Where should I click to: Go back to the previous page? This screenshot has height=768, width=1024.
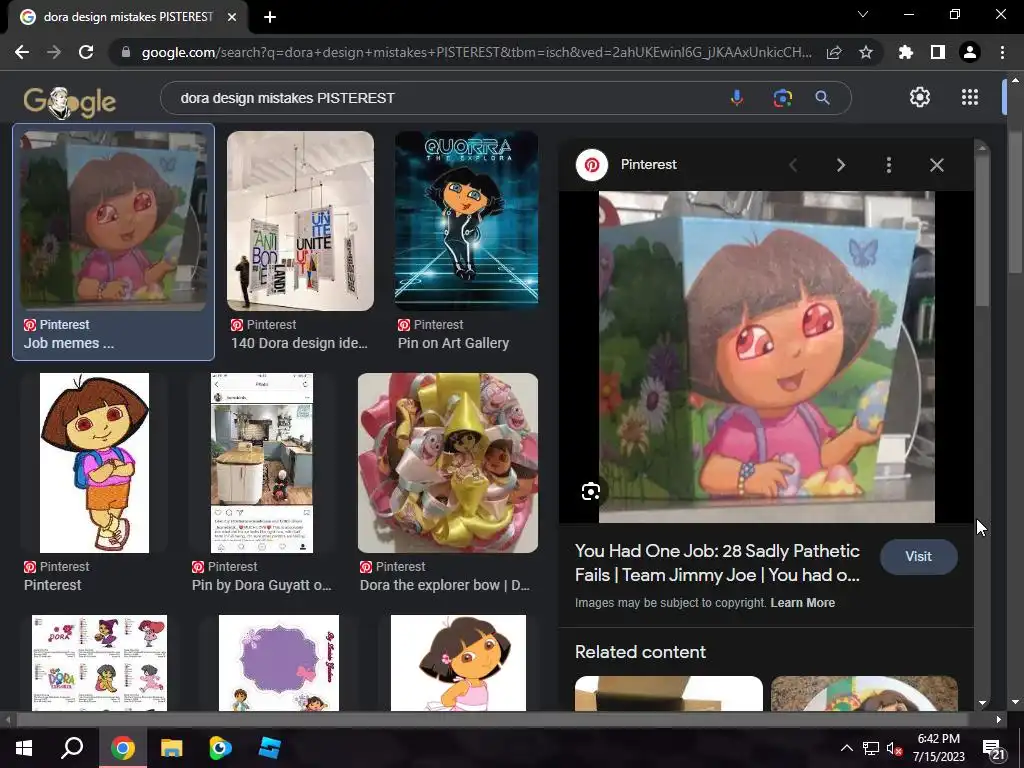(22, 52)
